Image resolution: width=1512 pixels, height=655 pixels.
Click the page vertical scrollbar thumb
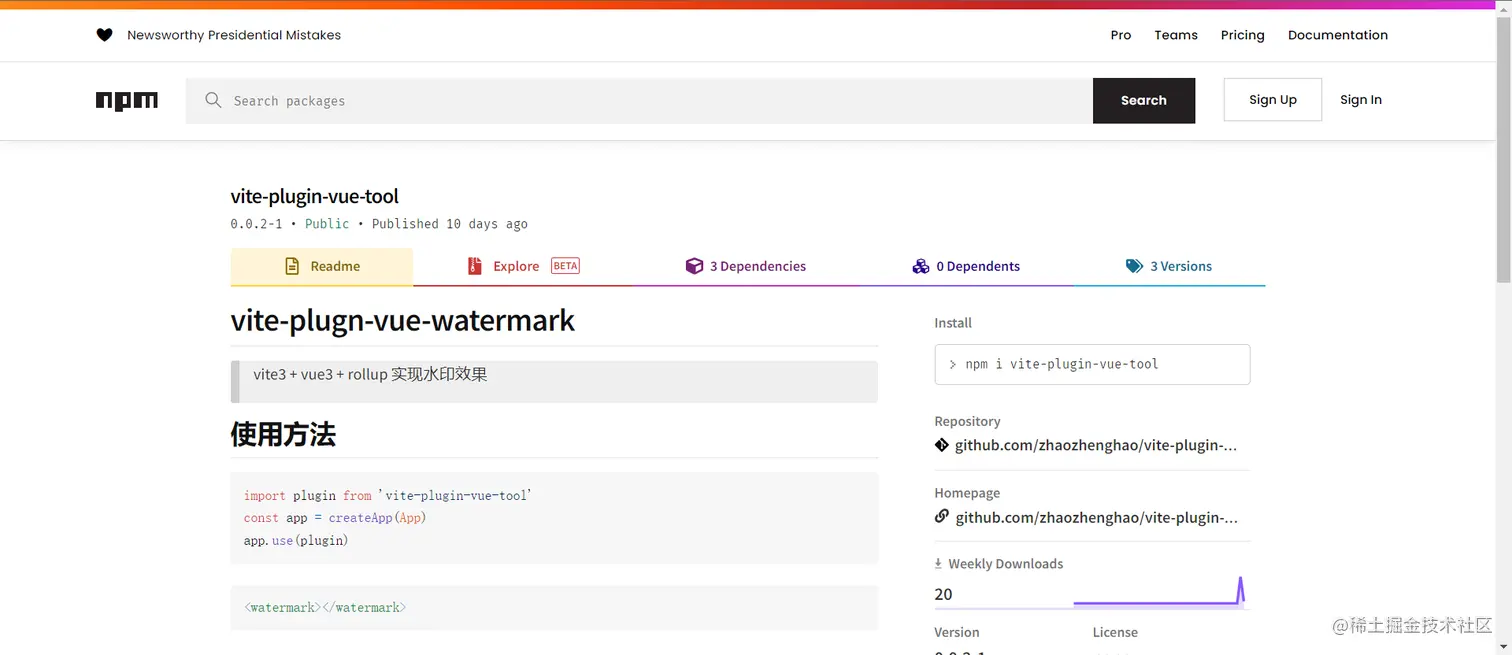[1503, 148]
